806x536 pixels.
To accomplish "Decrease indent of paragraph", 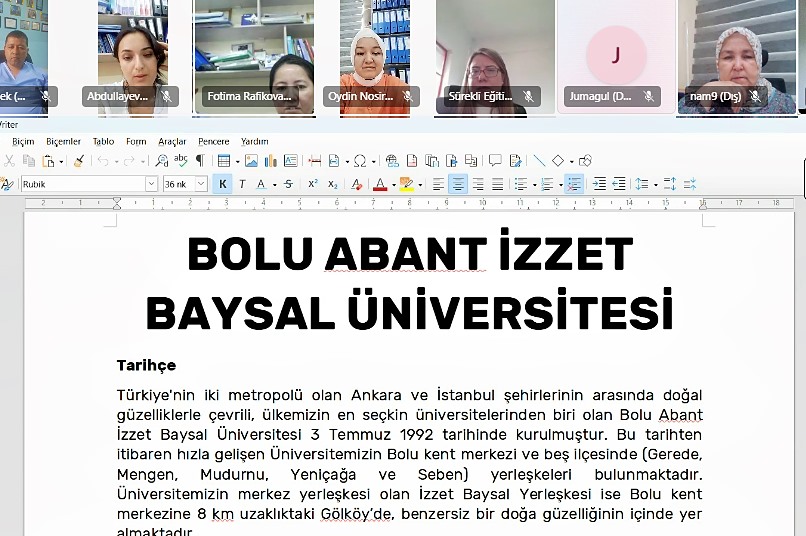I will point(619,184).
